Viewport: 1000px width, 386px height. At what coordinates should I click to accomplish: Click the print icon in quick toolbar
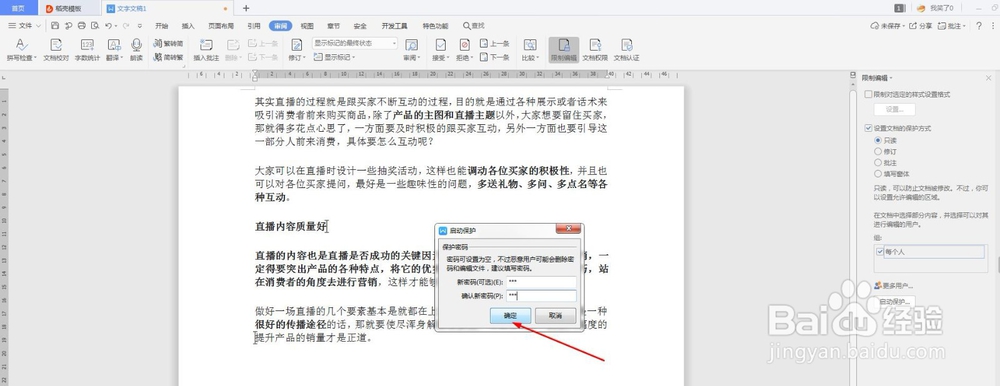point(82,26)
